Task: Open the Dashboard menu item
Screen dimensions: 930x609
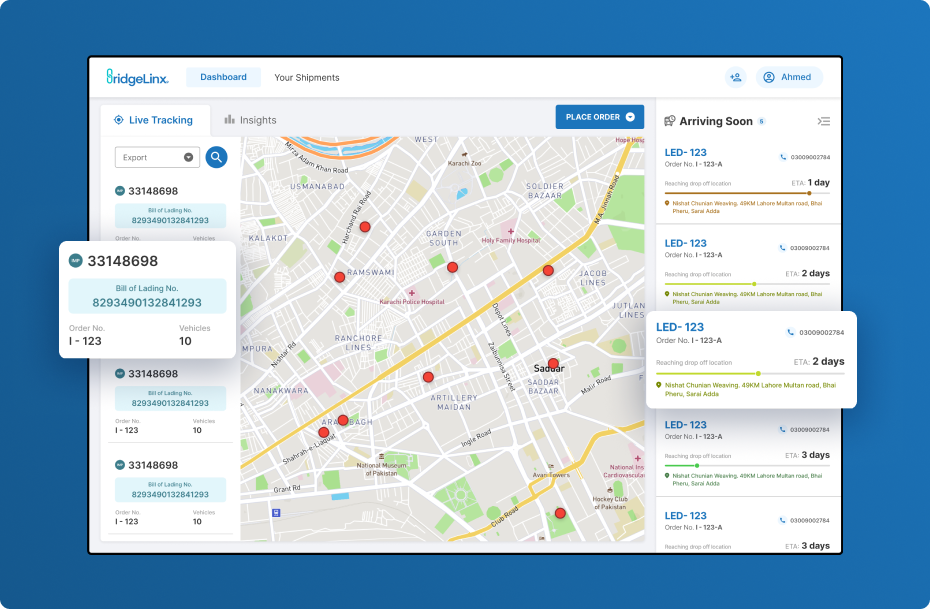Action: click(223, 77)
